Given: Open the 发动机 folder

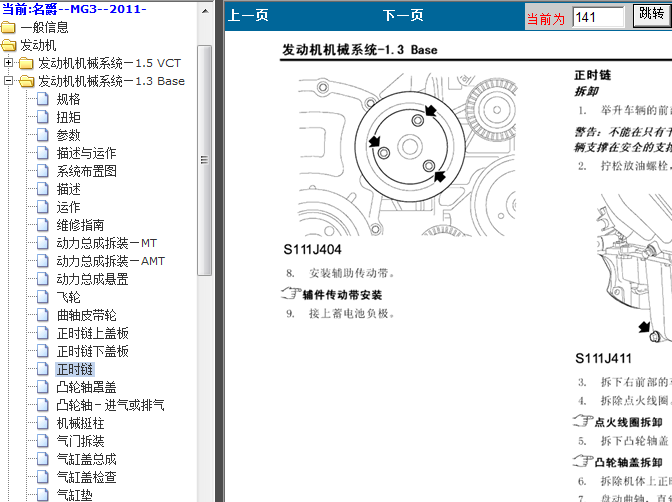Looking at the screenshot, I should 38,45.
